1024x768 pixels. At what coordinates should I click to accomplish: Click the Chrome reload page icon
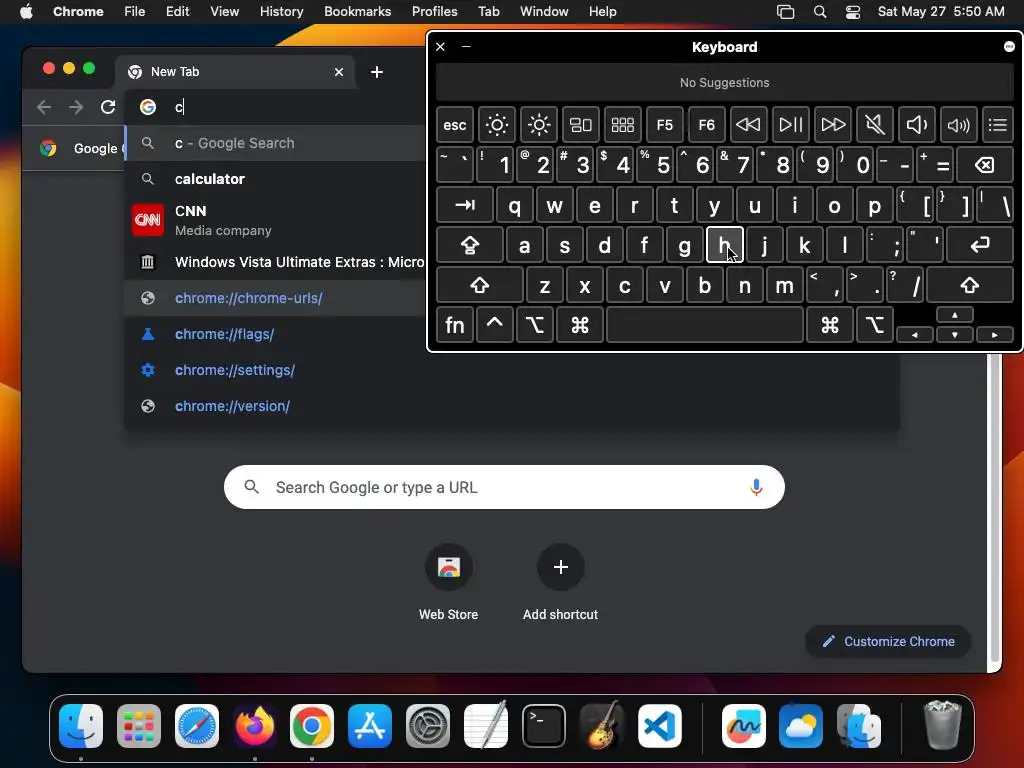pyautogui.click(x=108, y=106)
